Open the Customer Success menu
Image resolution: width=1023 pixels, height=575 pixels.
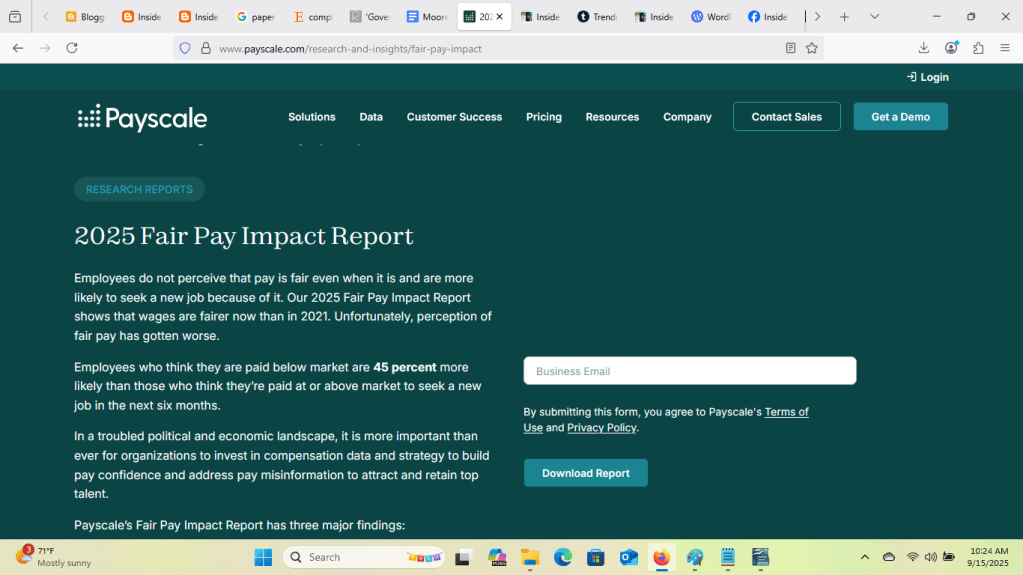click(x=454, y=117)
